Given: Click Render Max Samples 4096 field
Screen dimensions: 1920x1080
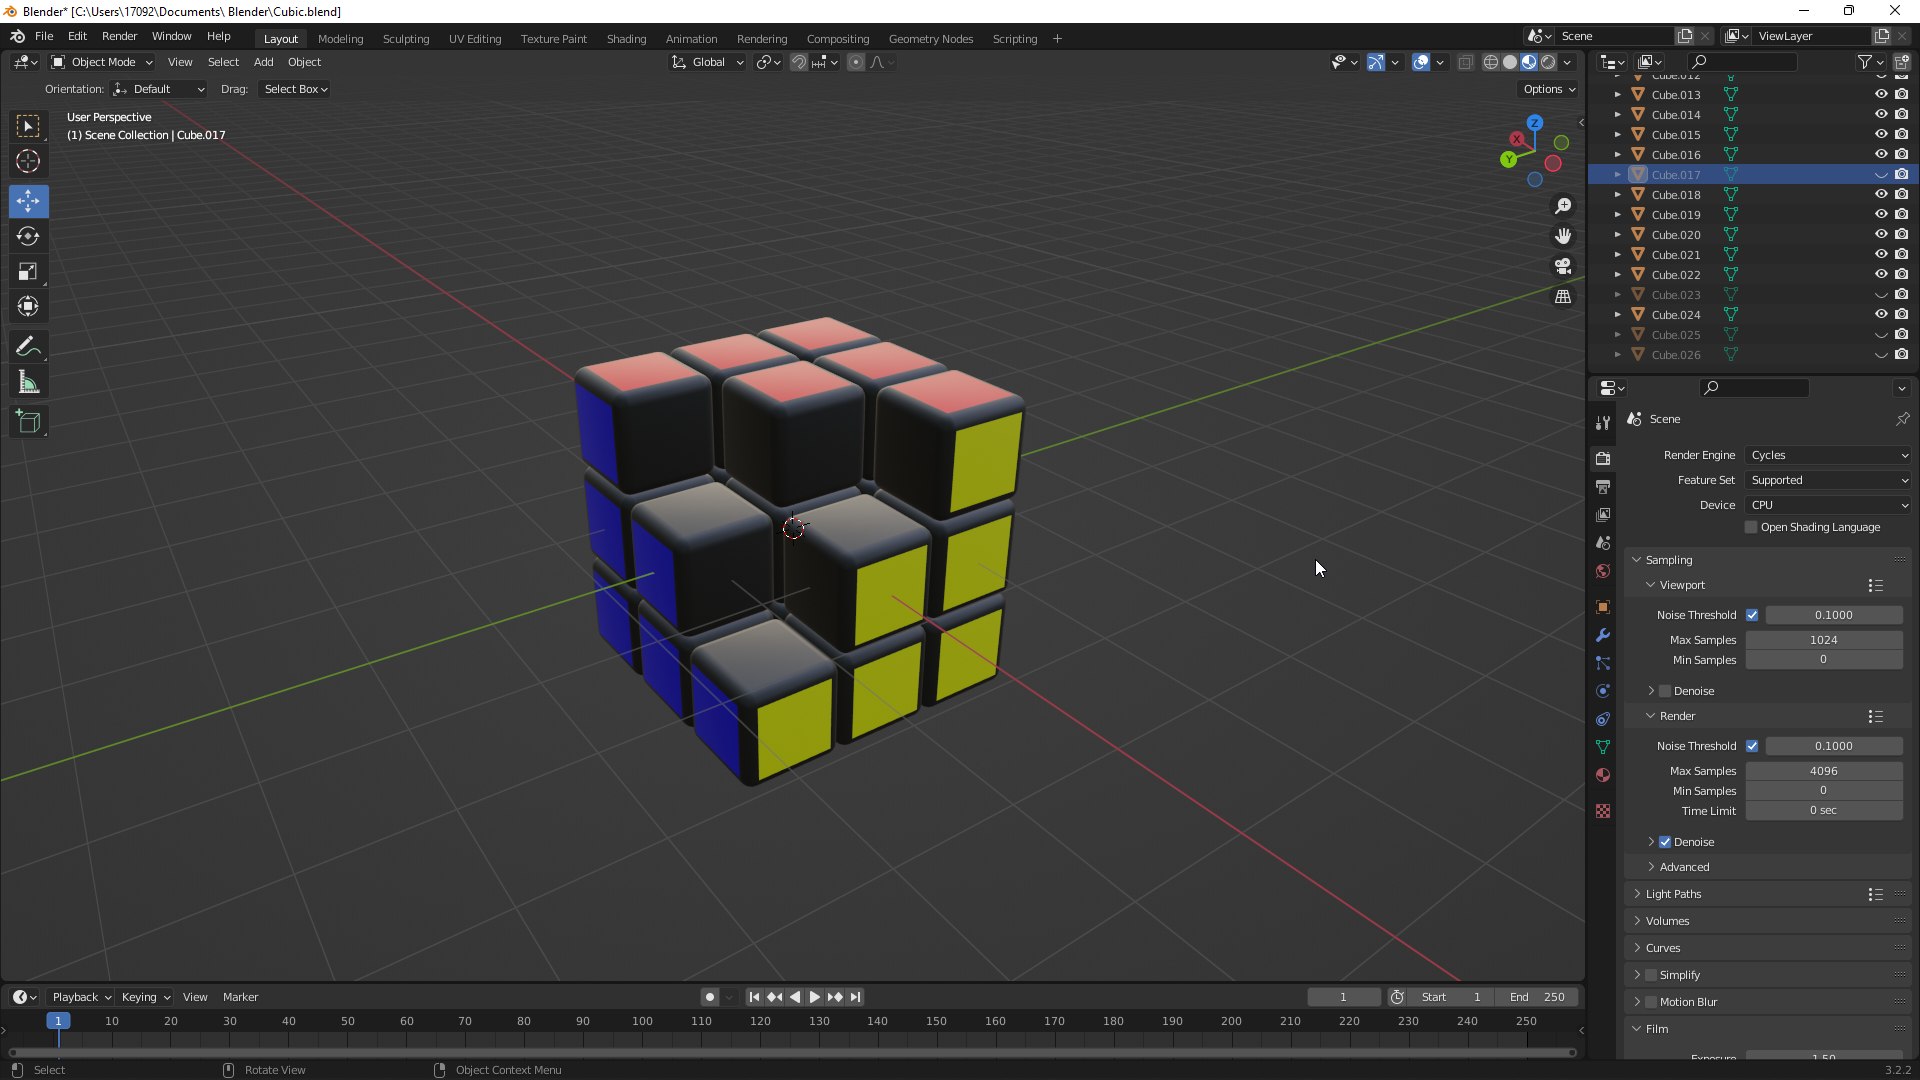Looking at the screenshot, I should (x=1824, y=771).
